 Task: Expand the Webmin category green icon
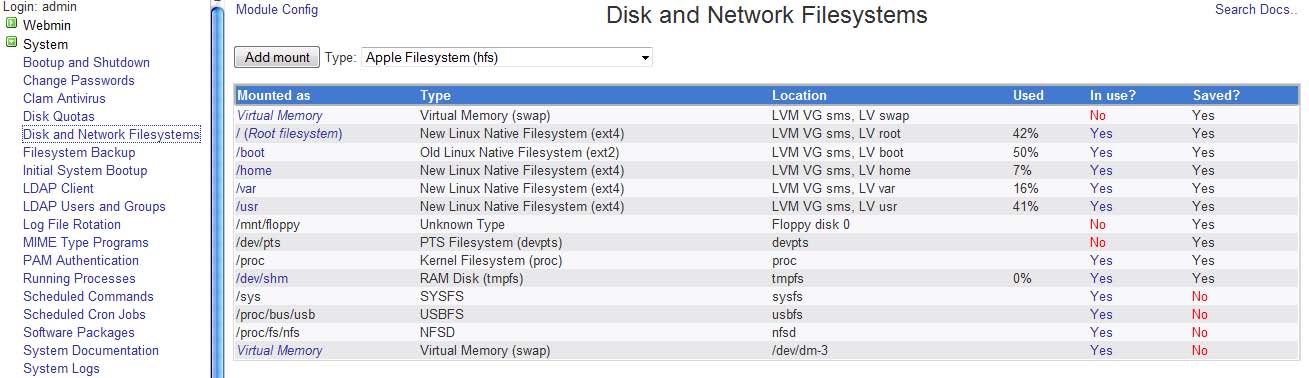[x=12, y=25]
